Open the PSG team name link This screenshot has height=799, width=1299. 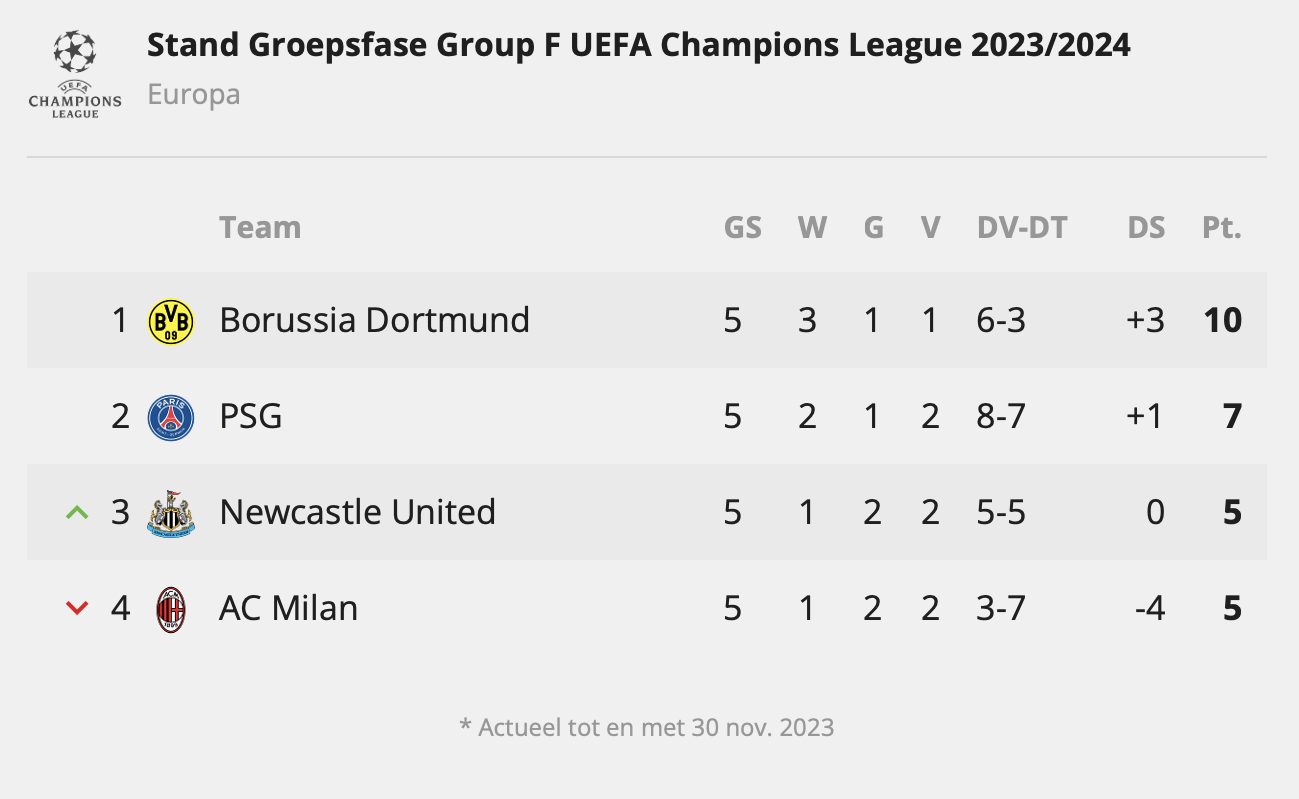tap(250, 416)
